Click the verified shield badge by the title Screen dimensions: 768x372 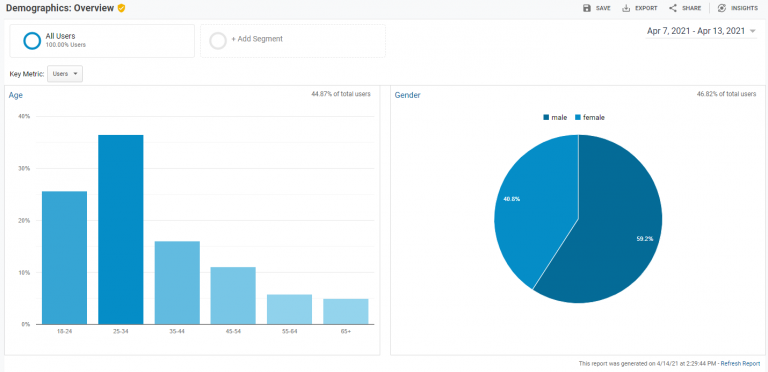tap(121, 8)
